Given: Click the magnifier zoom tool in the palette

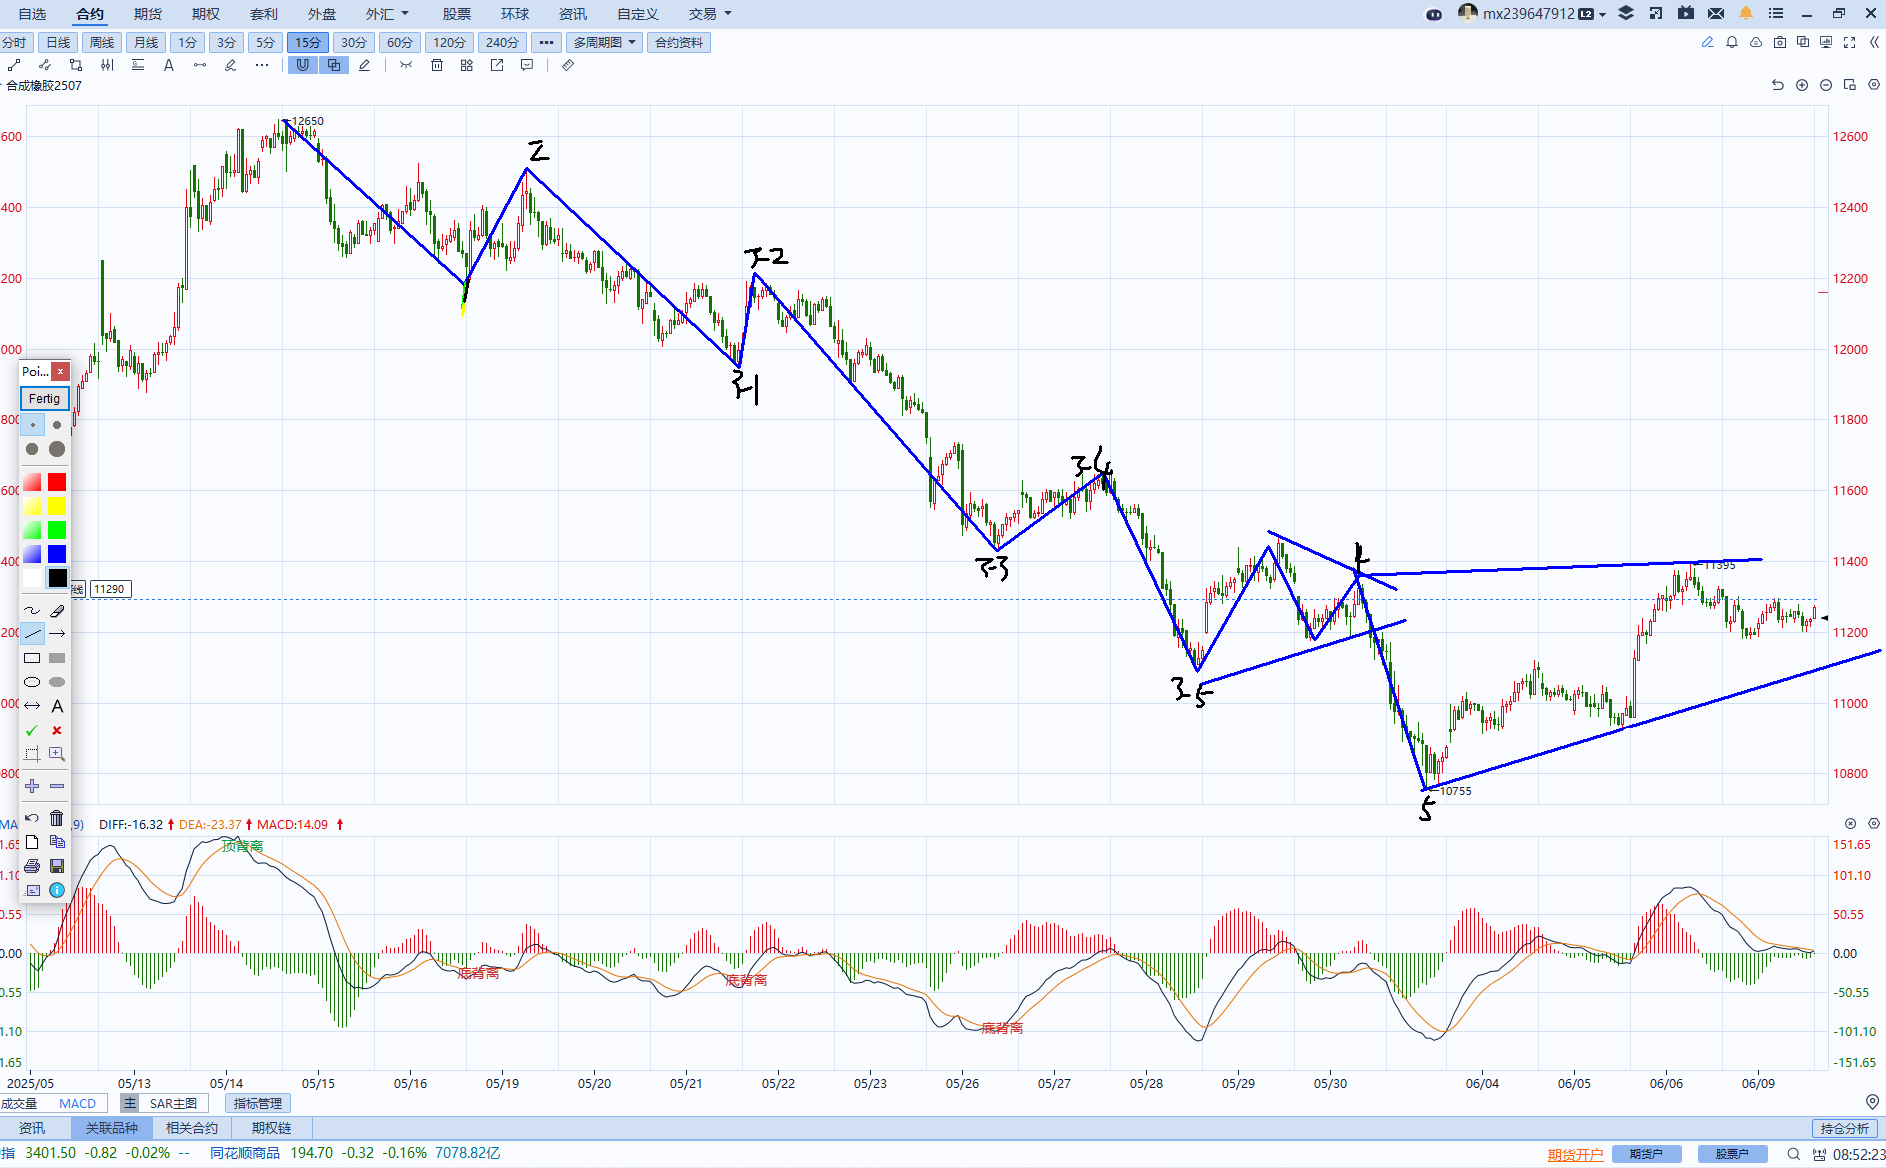Looking at the screenshot, I should tap(57, 754).
